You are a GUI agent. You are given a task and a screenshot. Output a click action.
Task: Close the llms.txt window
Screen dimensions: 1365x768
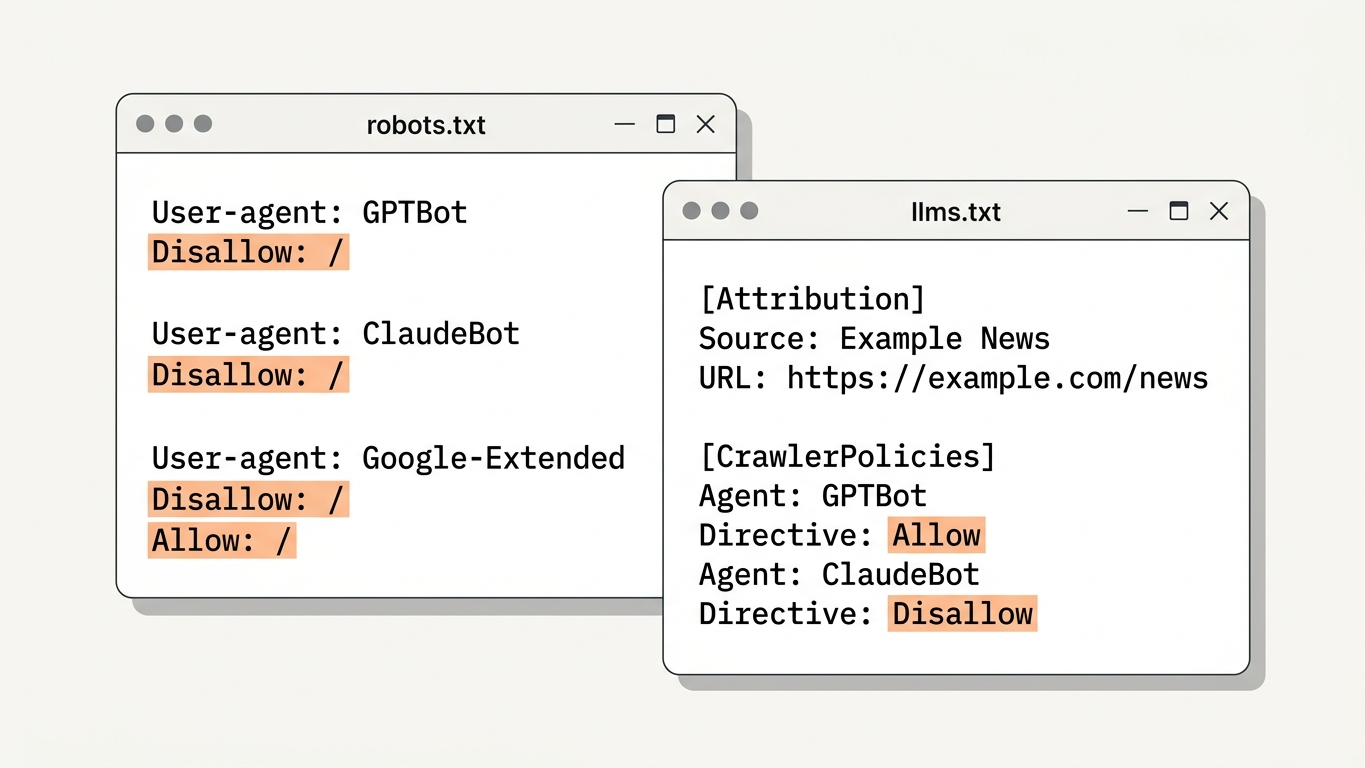pos(1219,211)
